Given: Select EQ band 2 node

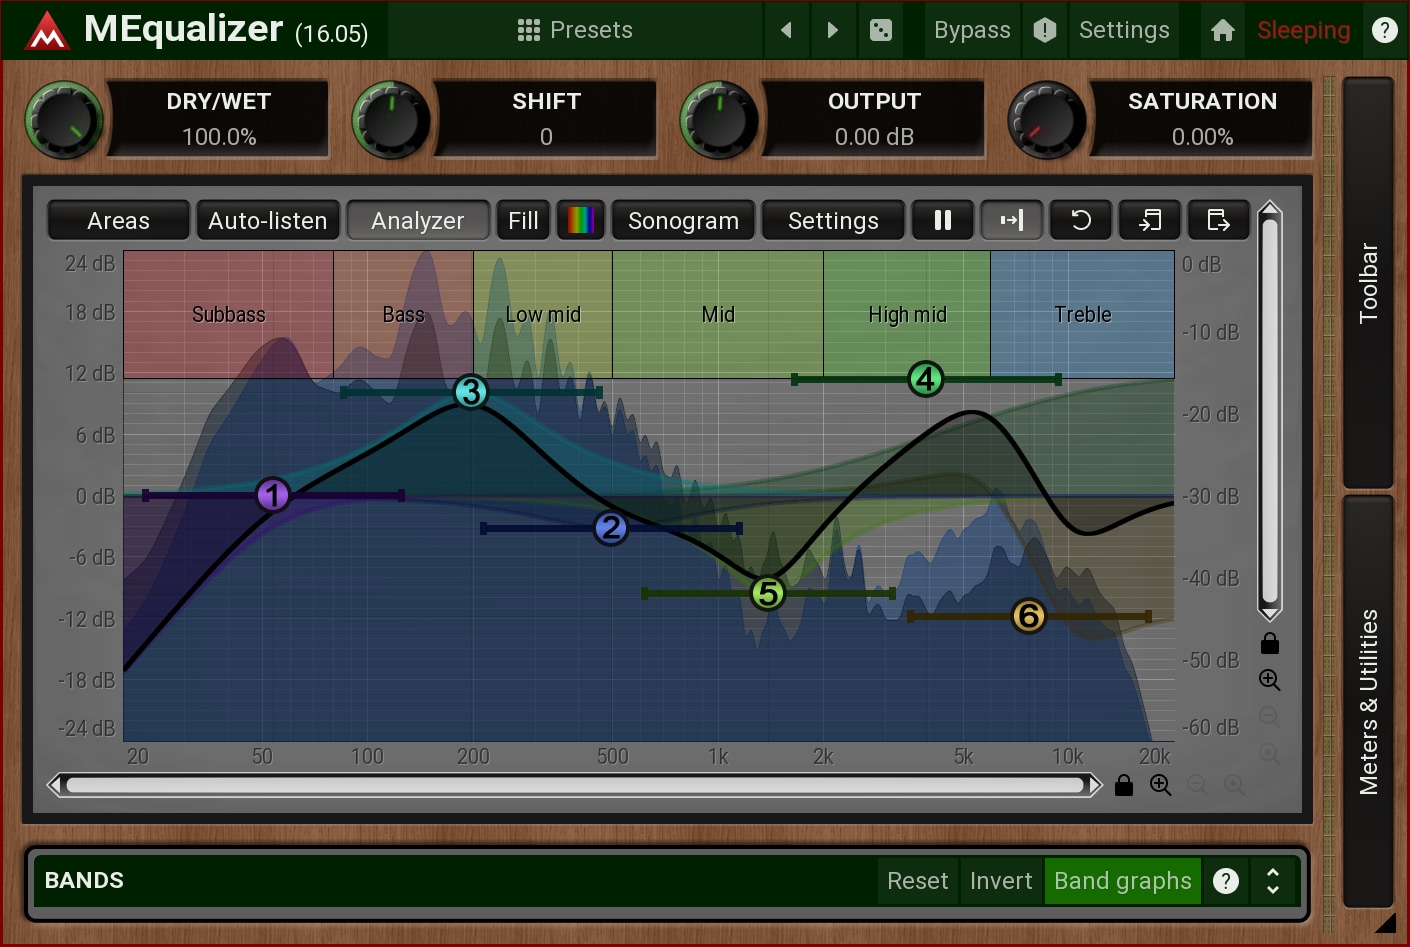Looking at the screenshot, I should point(611,528).
